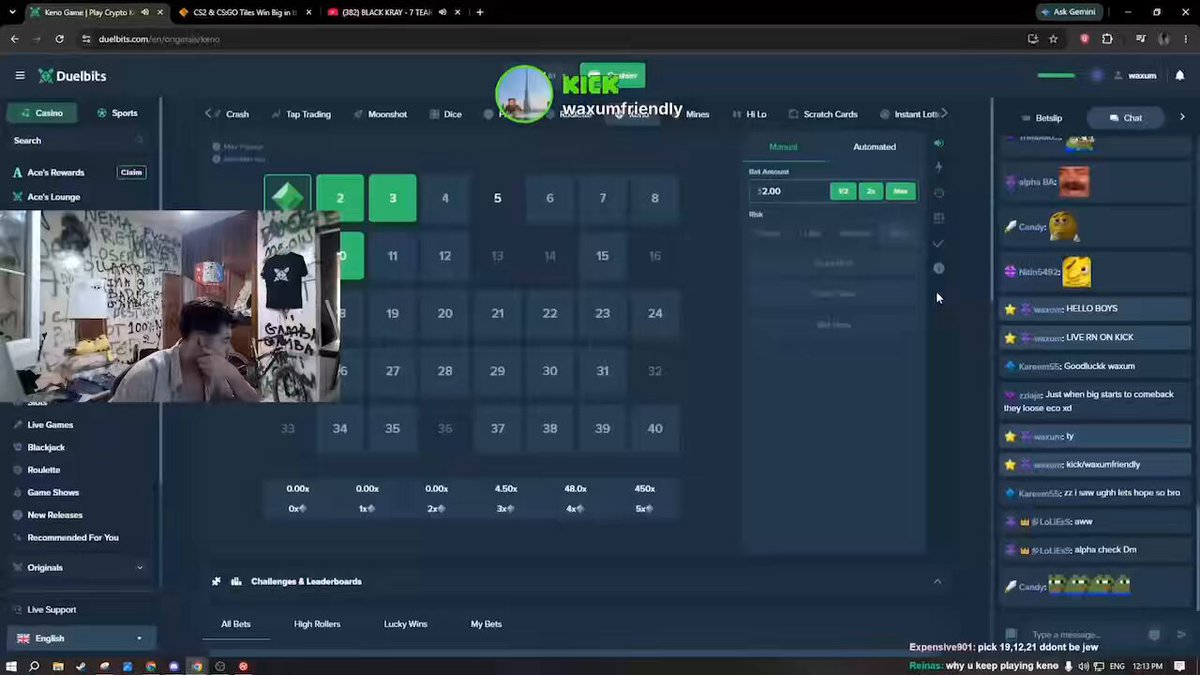This screenshot has height=675, width=1200.
Task: Click the Bet Amount input field
Action: click(x=790, y=191)
